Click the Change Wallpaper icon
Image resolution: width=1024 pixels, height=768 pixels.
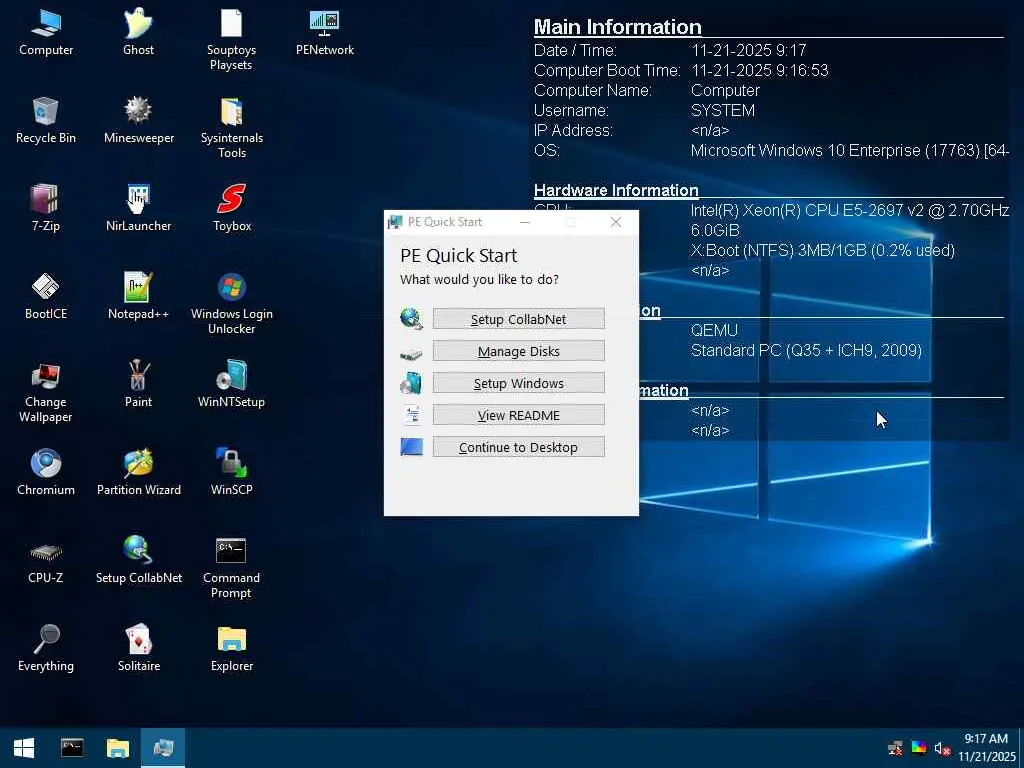46,391
